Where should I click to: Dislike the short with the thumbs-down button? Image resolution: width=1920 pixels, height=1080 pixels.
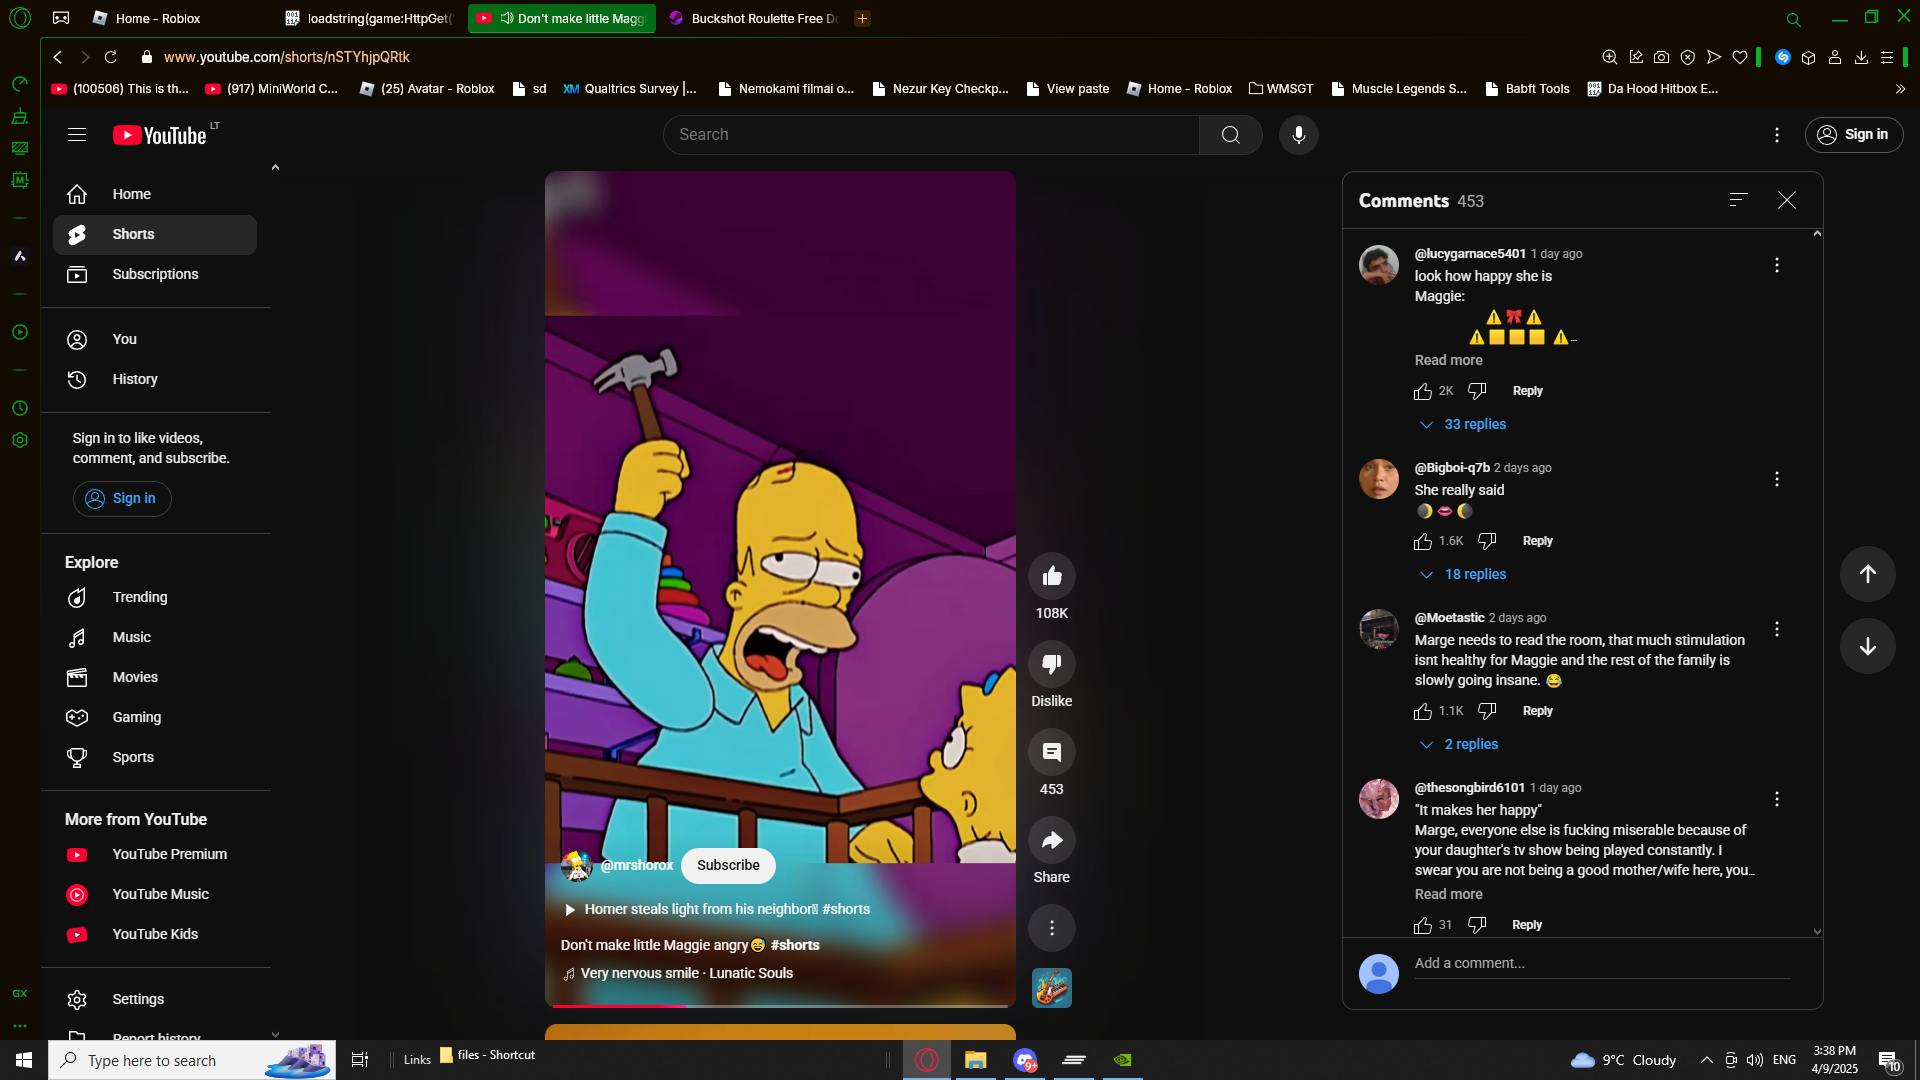tap(1052, 664)
